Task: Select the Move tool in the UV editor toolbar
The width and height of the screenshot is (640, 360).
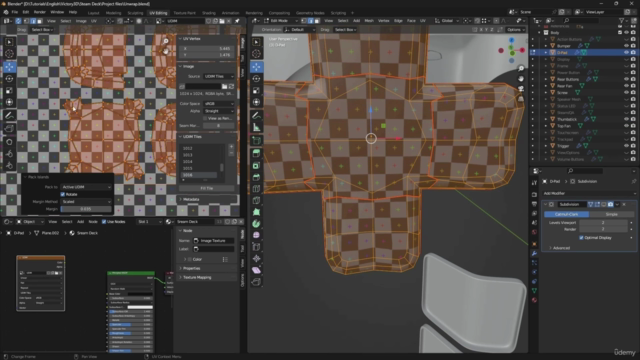Action: (9, 67)
